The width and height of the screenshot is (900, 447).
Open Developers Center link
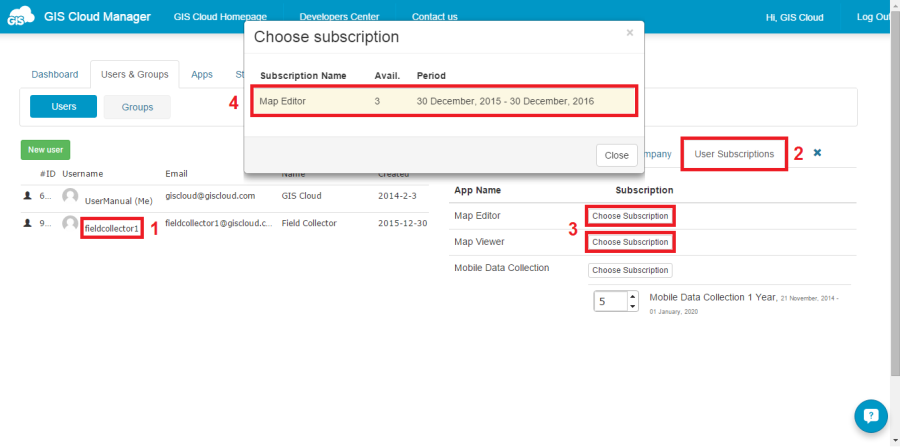339,17
